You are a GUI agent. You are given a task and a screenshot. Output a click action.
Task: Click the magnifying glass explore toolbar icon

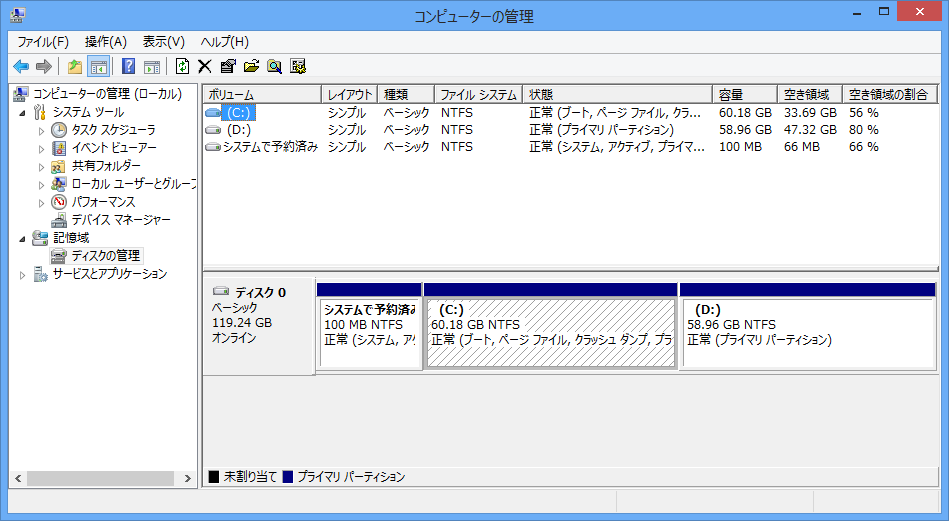pos(274,67)
